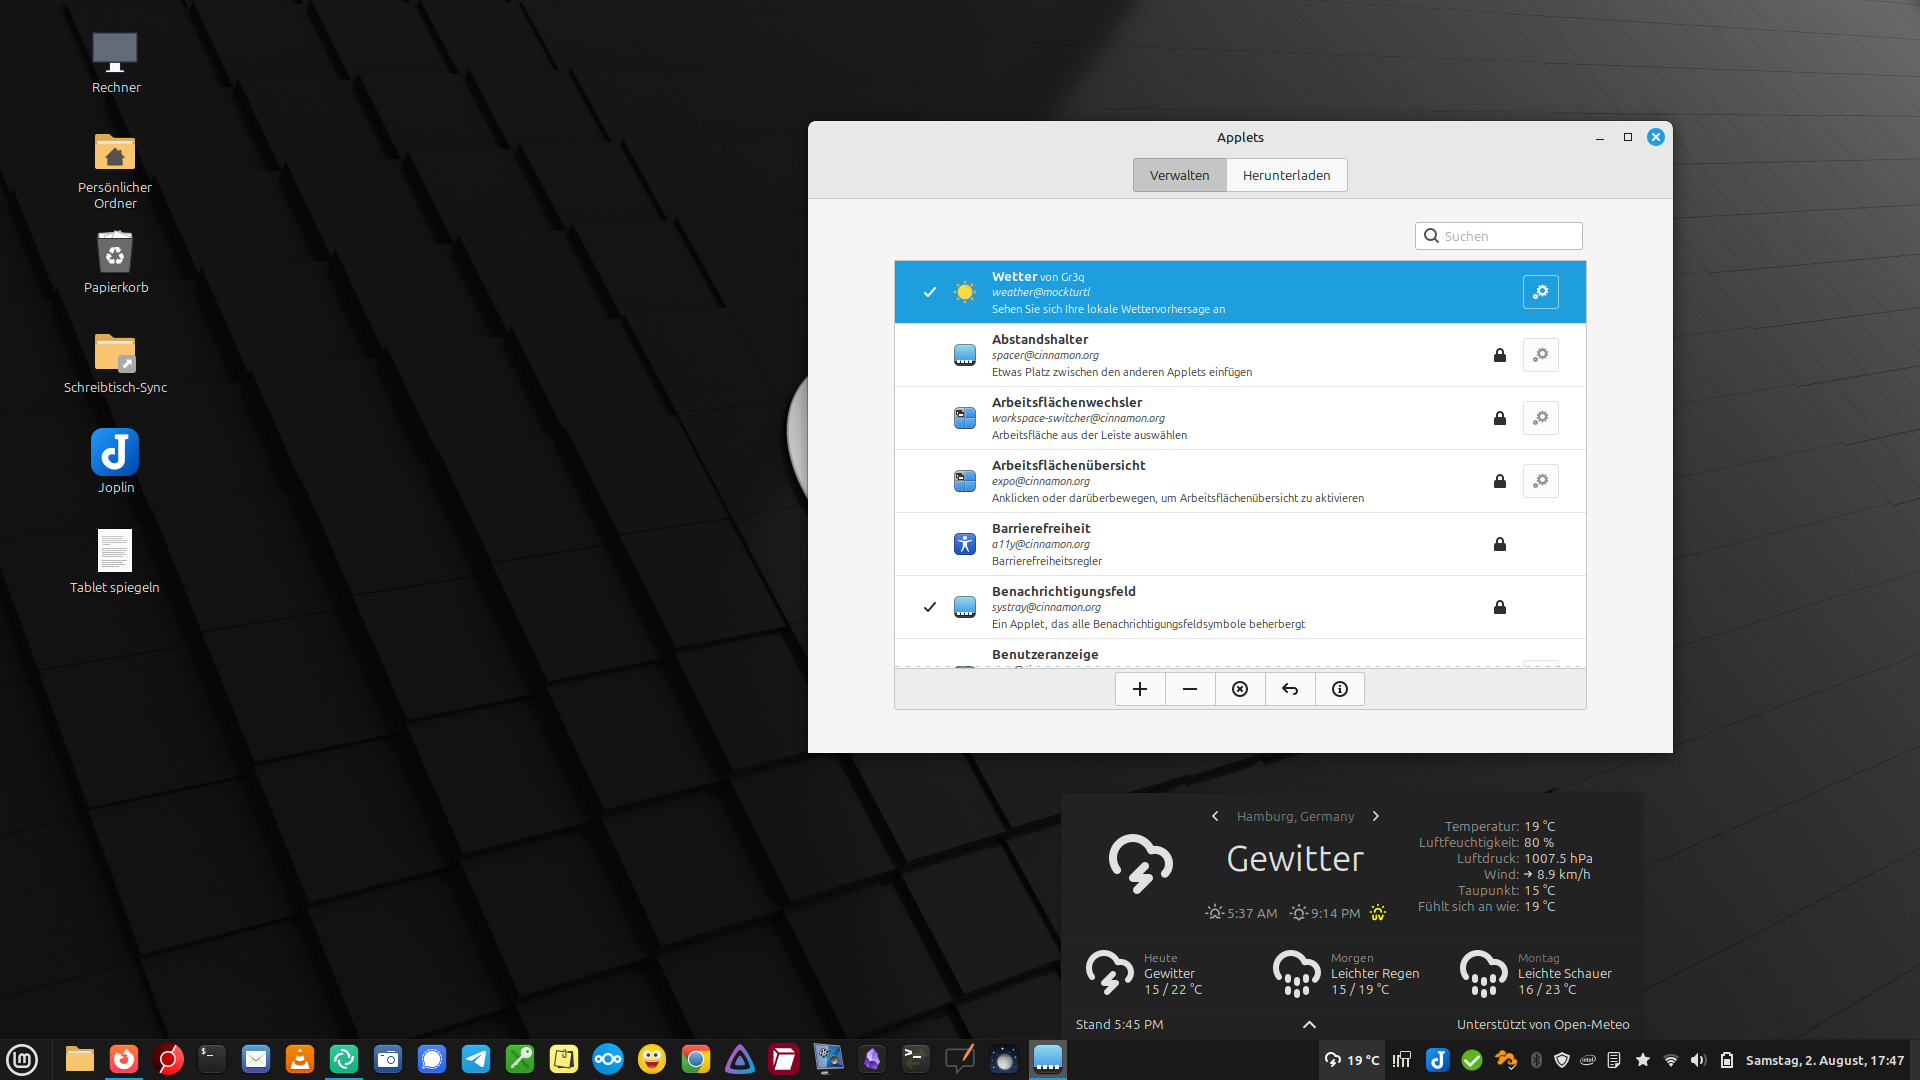Click the undo arrow restore icon
The height and width of the screenshot is (1080, 1920).
1290,689
